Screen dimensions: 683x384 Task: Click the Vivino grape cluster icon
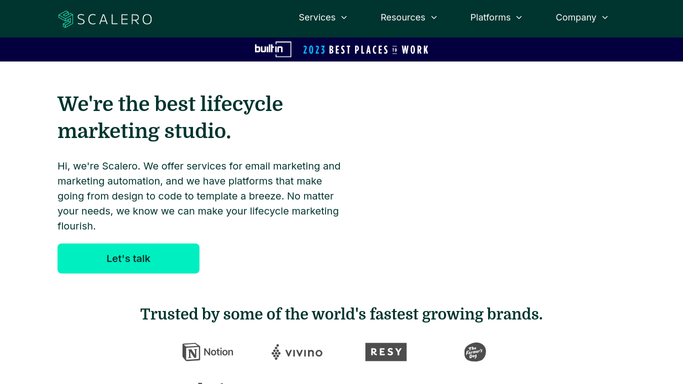coord(276,352)
